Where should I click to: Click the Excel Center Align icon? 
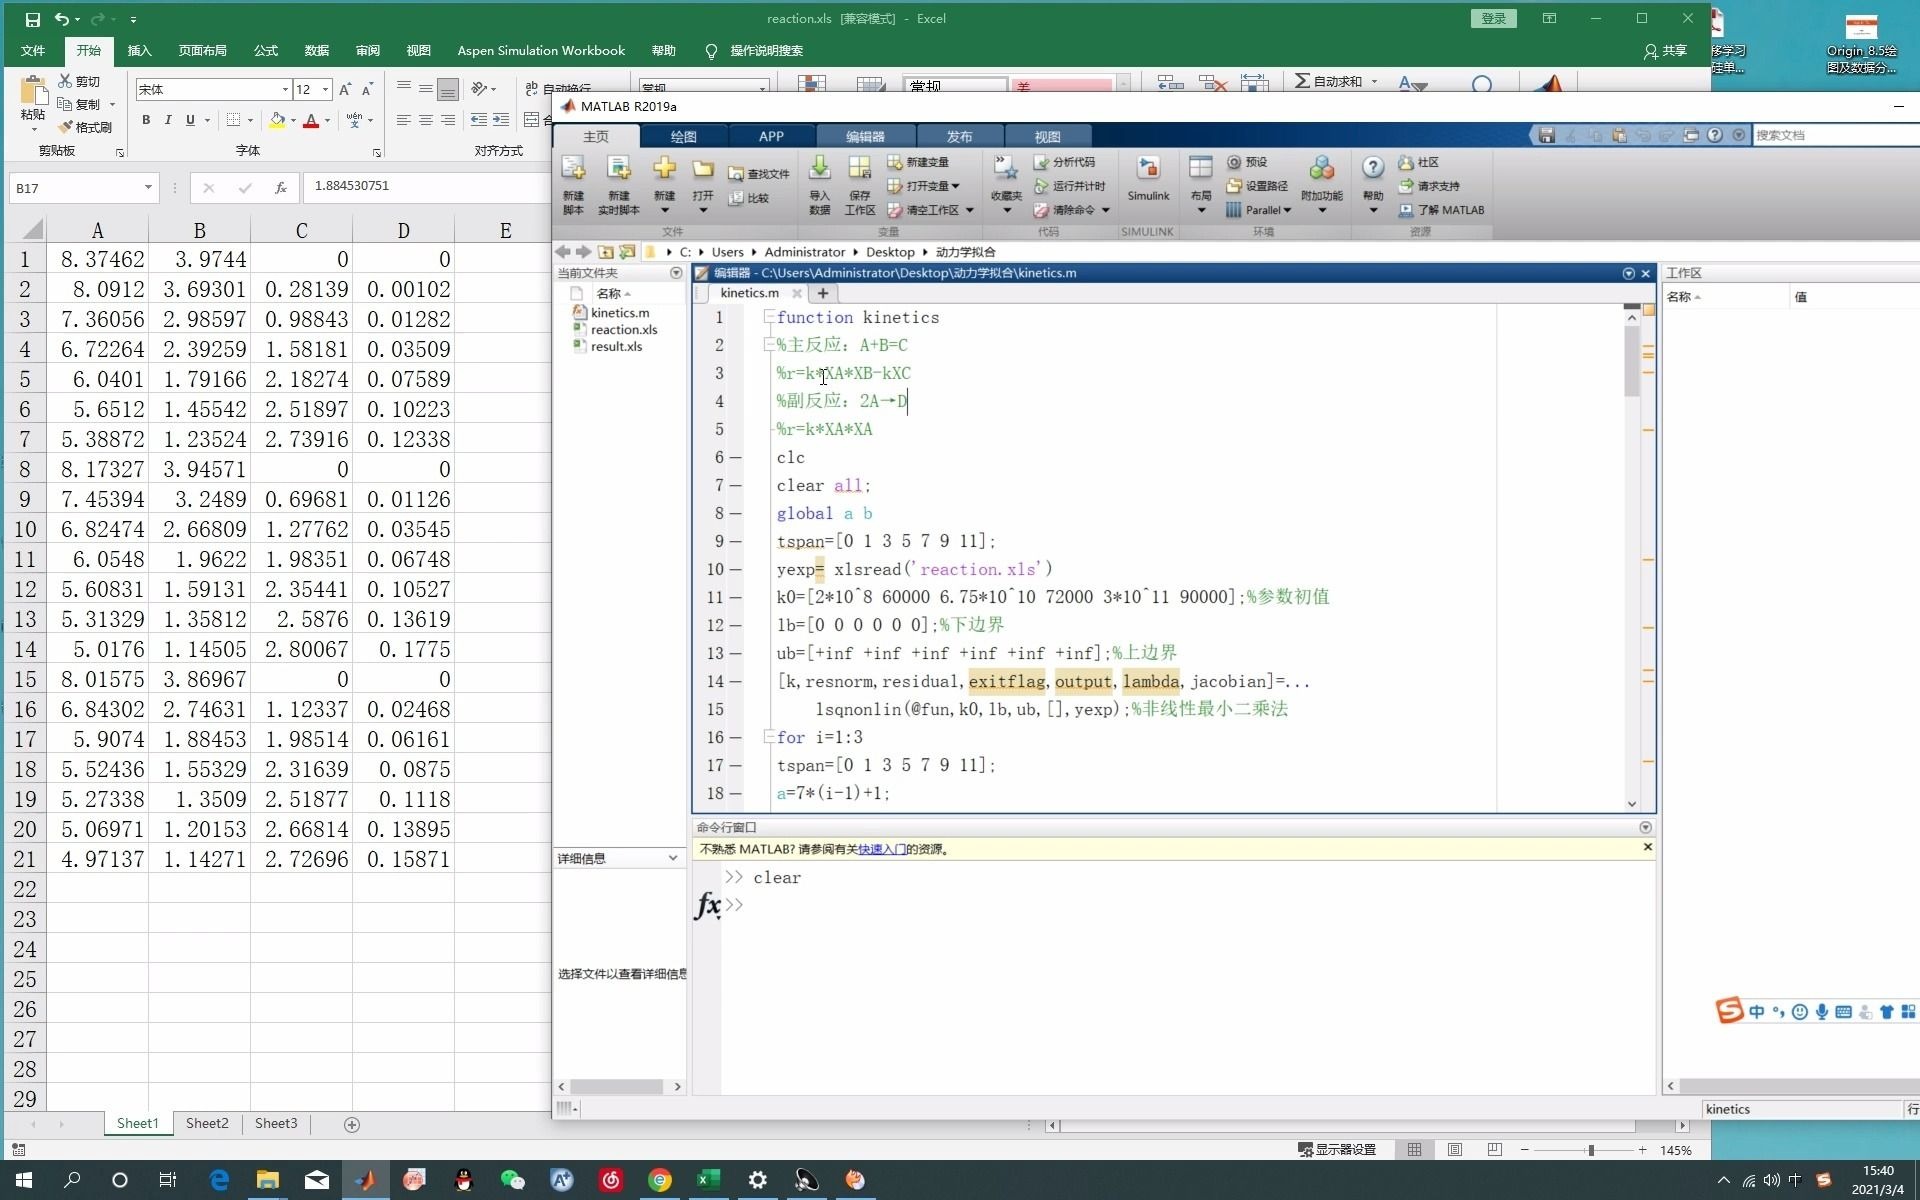(426, 120)
